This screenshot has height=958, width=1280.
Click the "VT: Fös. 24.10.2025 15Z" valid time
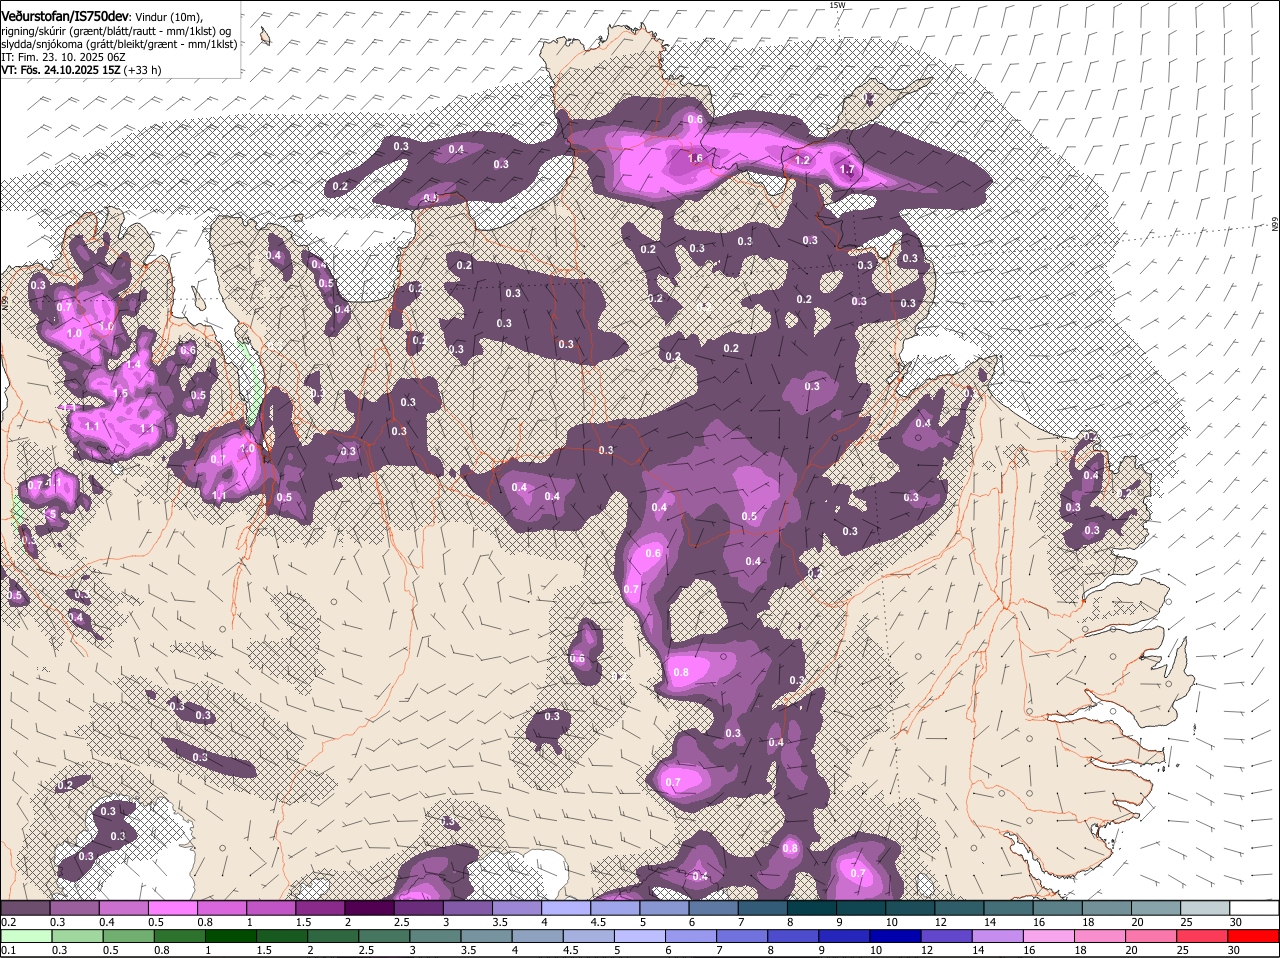[x=61, y=70]
